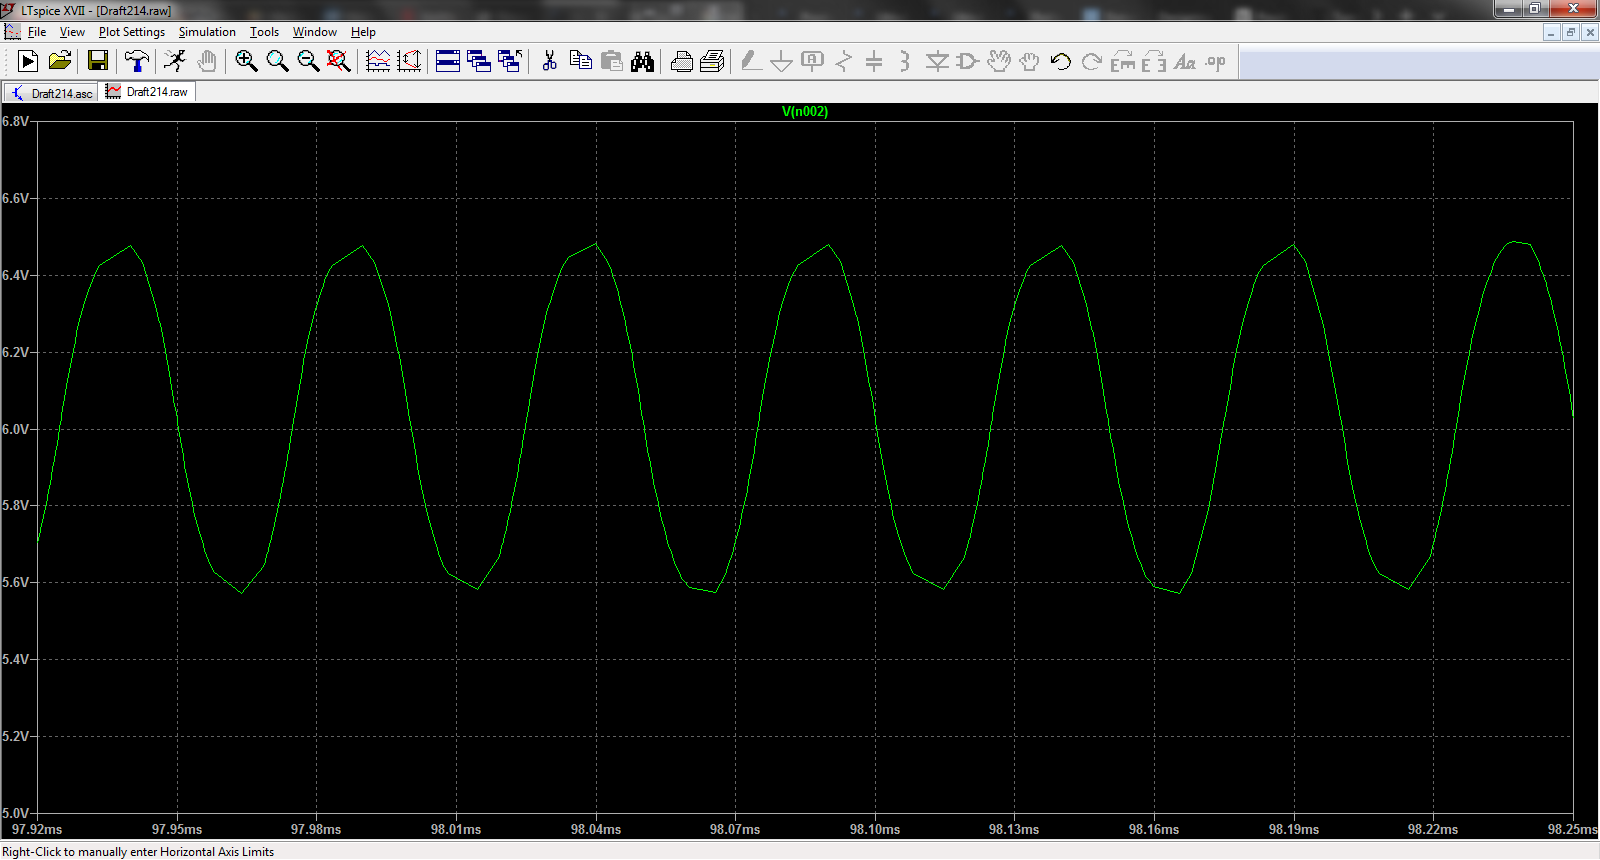The height and width of the screenshot is (860, 1600).
Task: Click the draw wire pencil icon
Action: (x=751, y=62)
